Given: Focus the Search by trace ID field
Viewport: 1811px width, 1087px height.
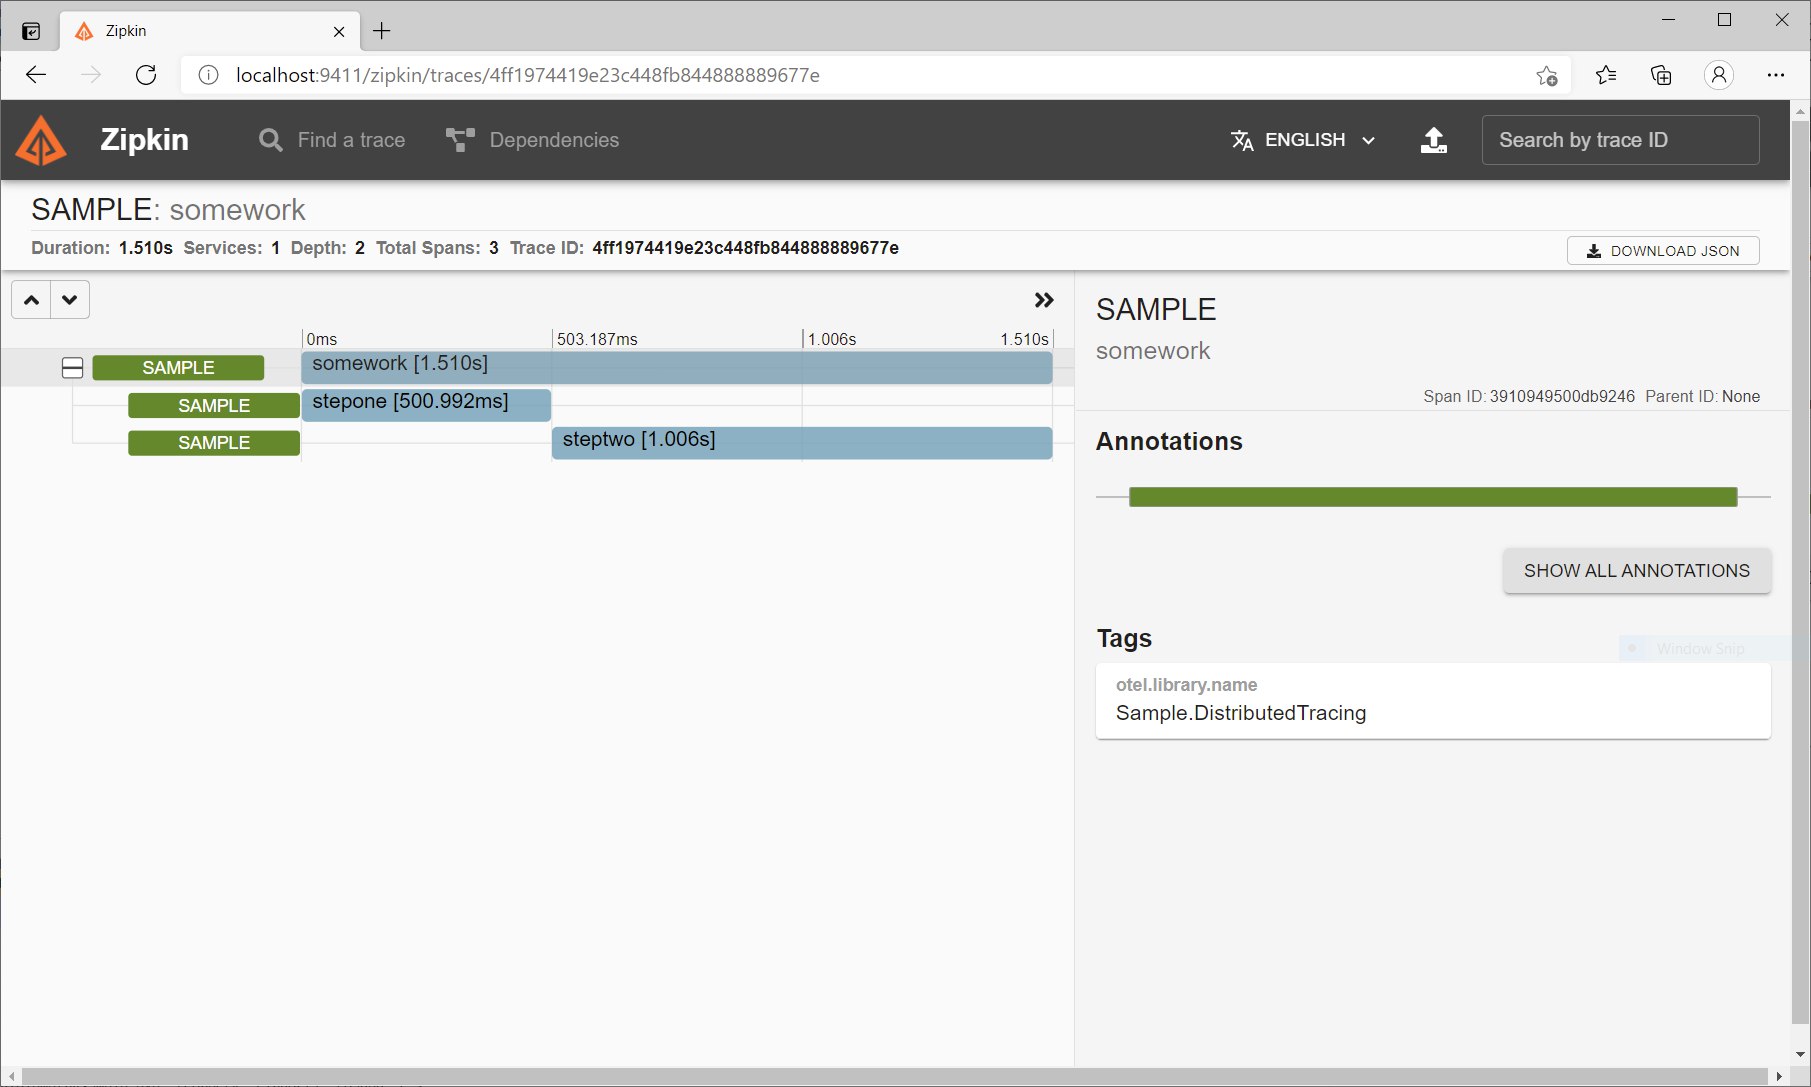Looking at the screenshot, I should 1620,140.
